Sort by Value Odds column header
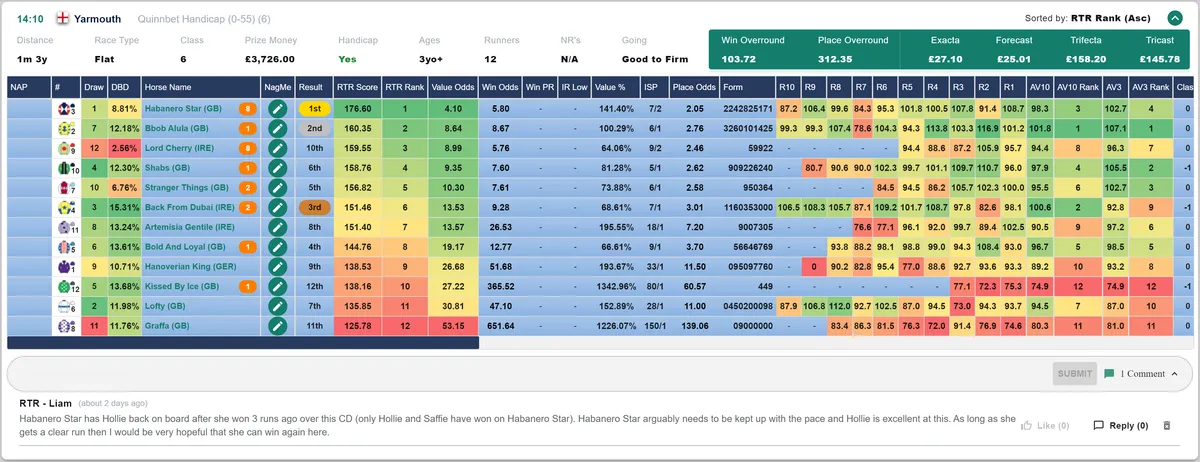Image resolution: width=1200 pixels, height=462 pixels. (x=453, y=88)
